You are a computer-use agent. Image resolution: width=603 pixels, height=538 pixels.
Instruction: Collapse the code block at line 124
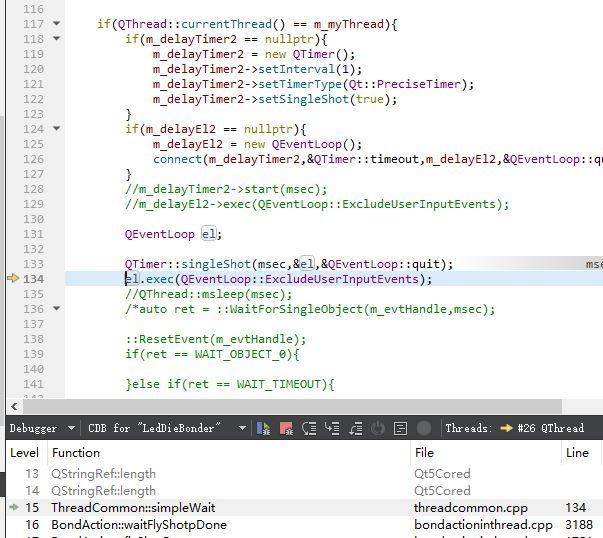[x=56, y=129]
